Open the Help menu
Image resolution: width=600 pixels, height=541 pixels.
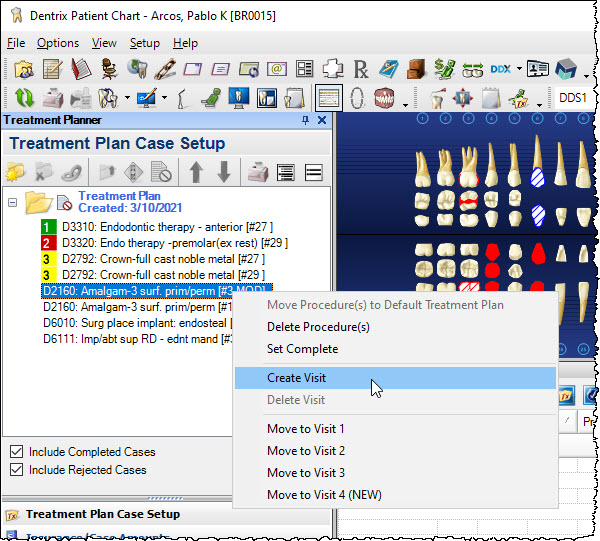tap(185, 43)
